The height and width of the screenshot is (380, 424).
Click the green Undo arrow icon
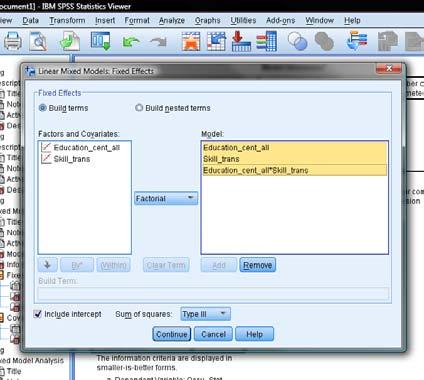pyautogui.click(x=130, y=42)
